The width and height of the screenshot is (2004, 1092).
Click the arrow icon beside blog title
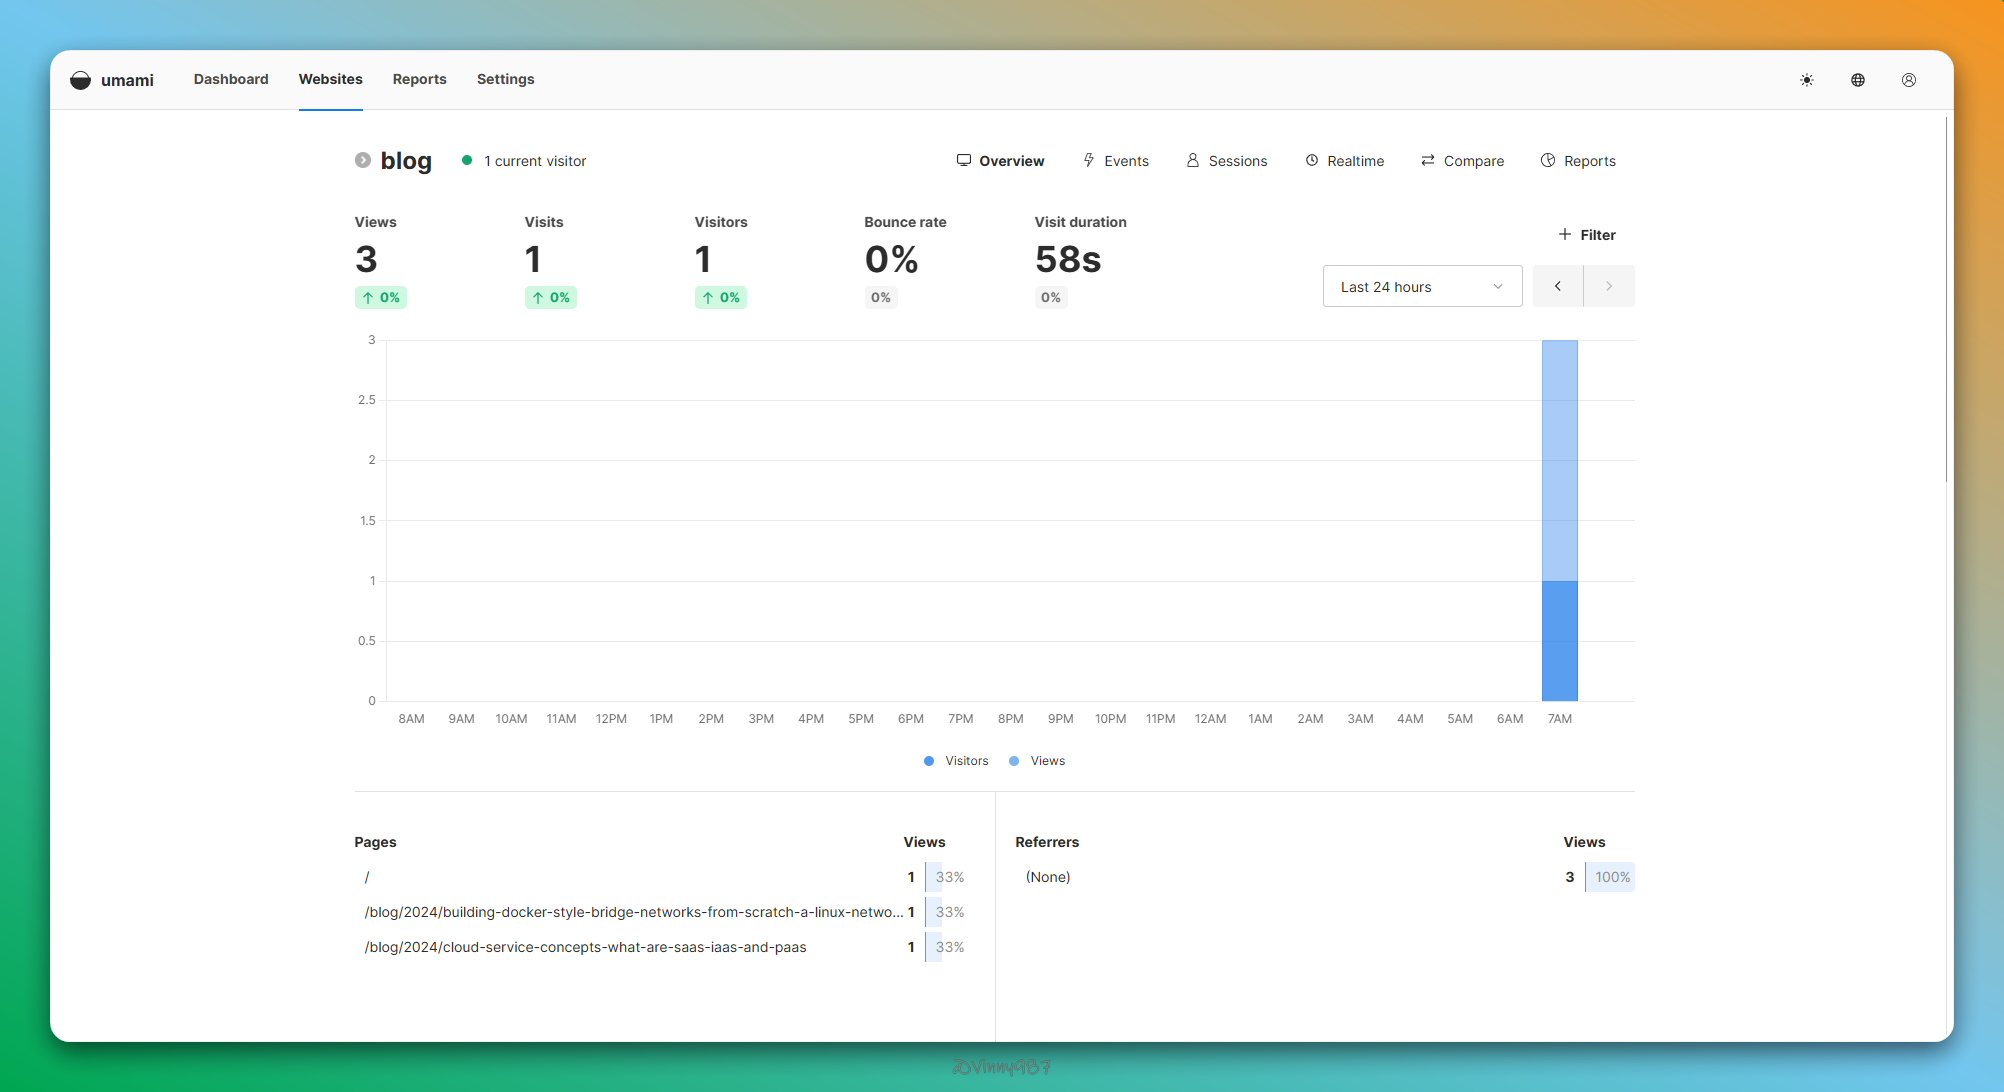point(363,160)
